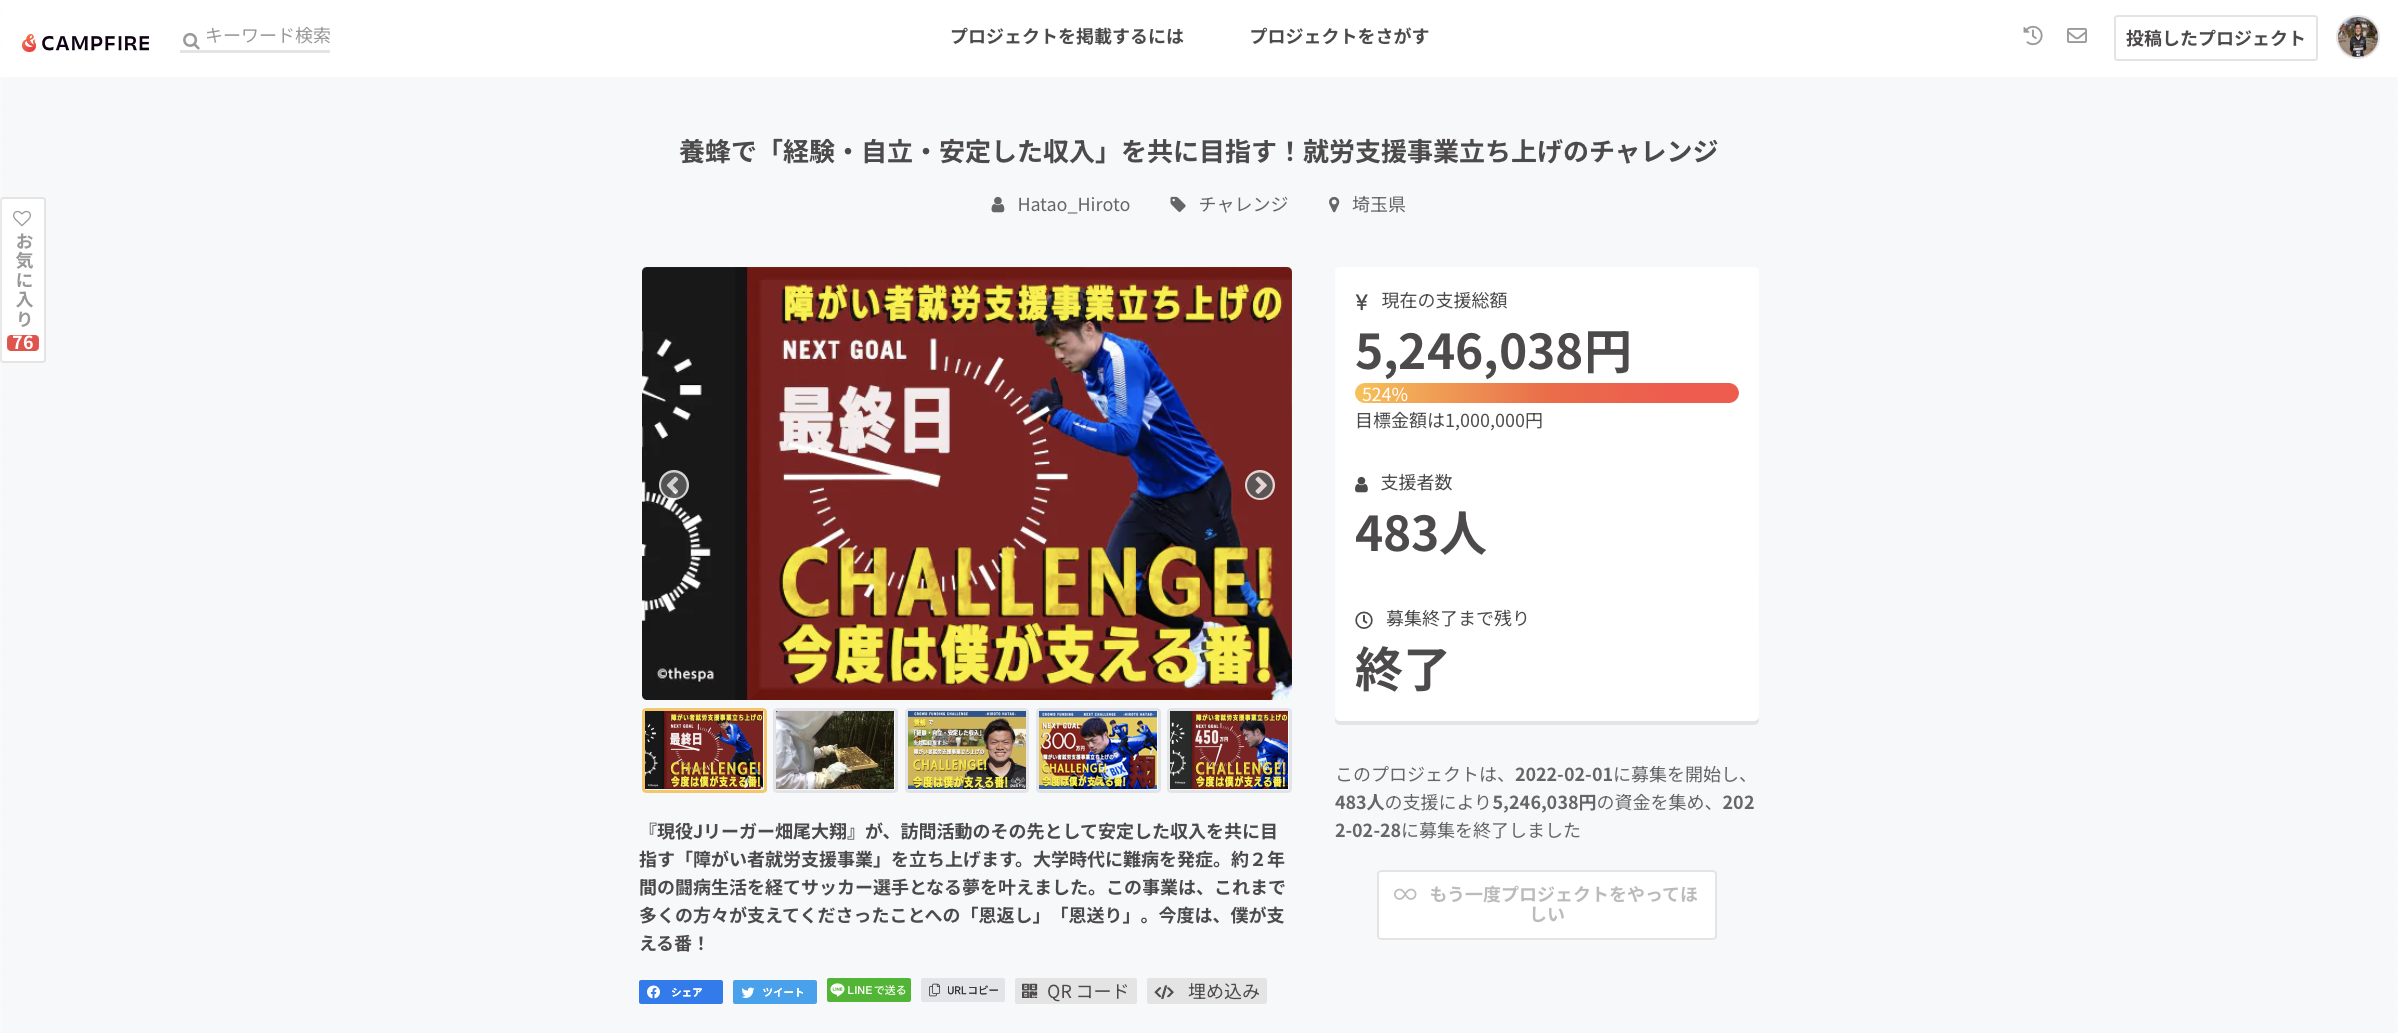Screen dimensions: 2398x1033
Task: Open the messages envelope icon
Action: 2077,36
